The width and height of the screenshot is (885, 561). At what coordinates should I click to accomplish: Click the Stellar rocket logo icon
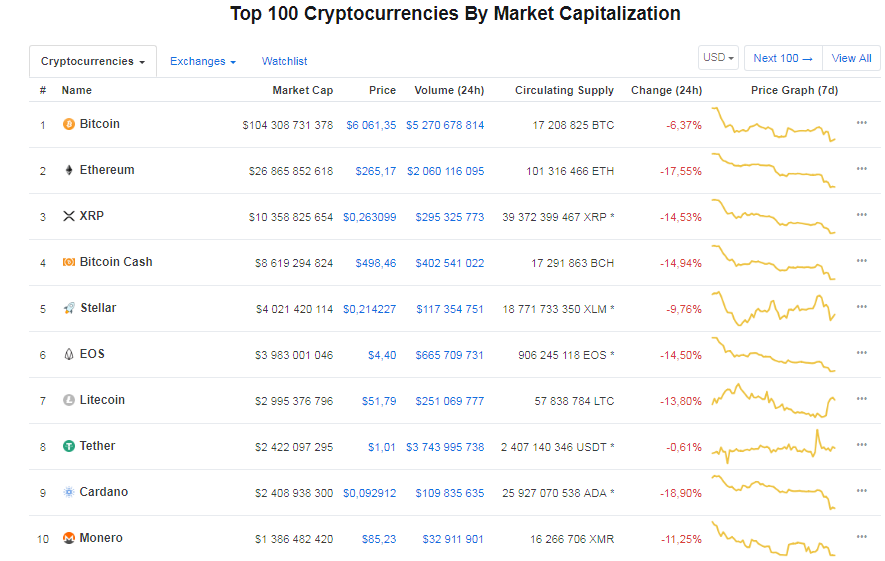click(x=69, y=309)
